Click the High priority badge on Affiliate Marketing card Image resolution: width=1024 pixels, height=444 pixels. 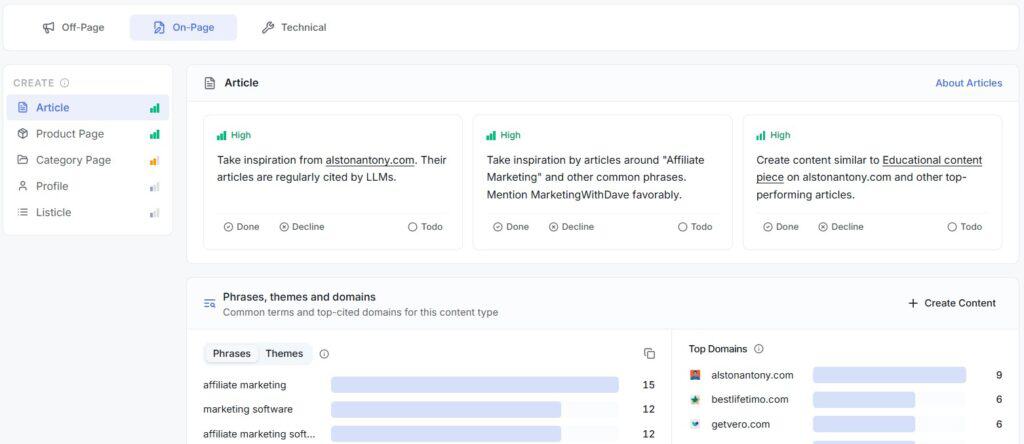coord(504,135)
